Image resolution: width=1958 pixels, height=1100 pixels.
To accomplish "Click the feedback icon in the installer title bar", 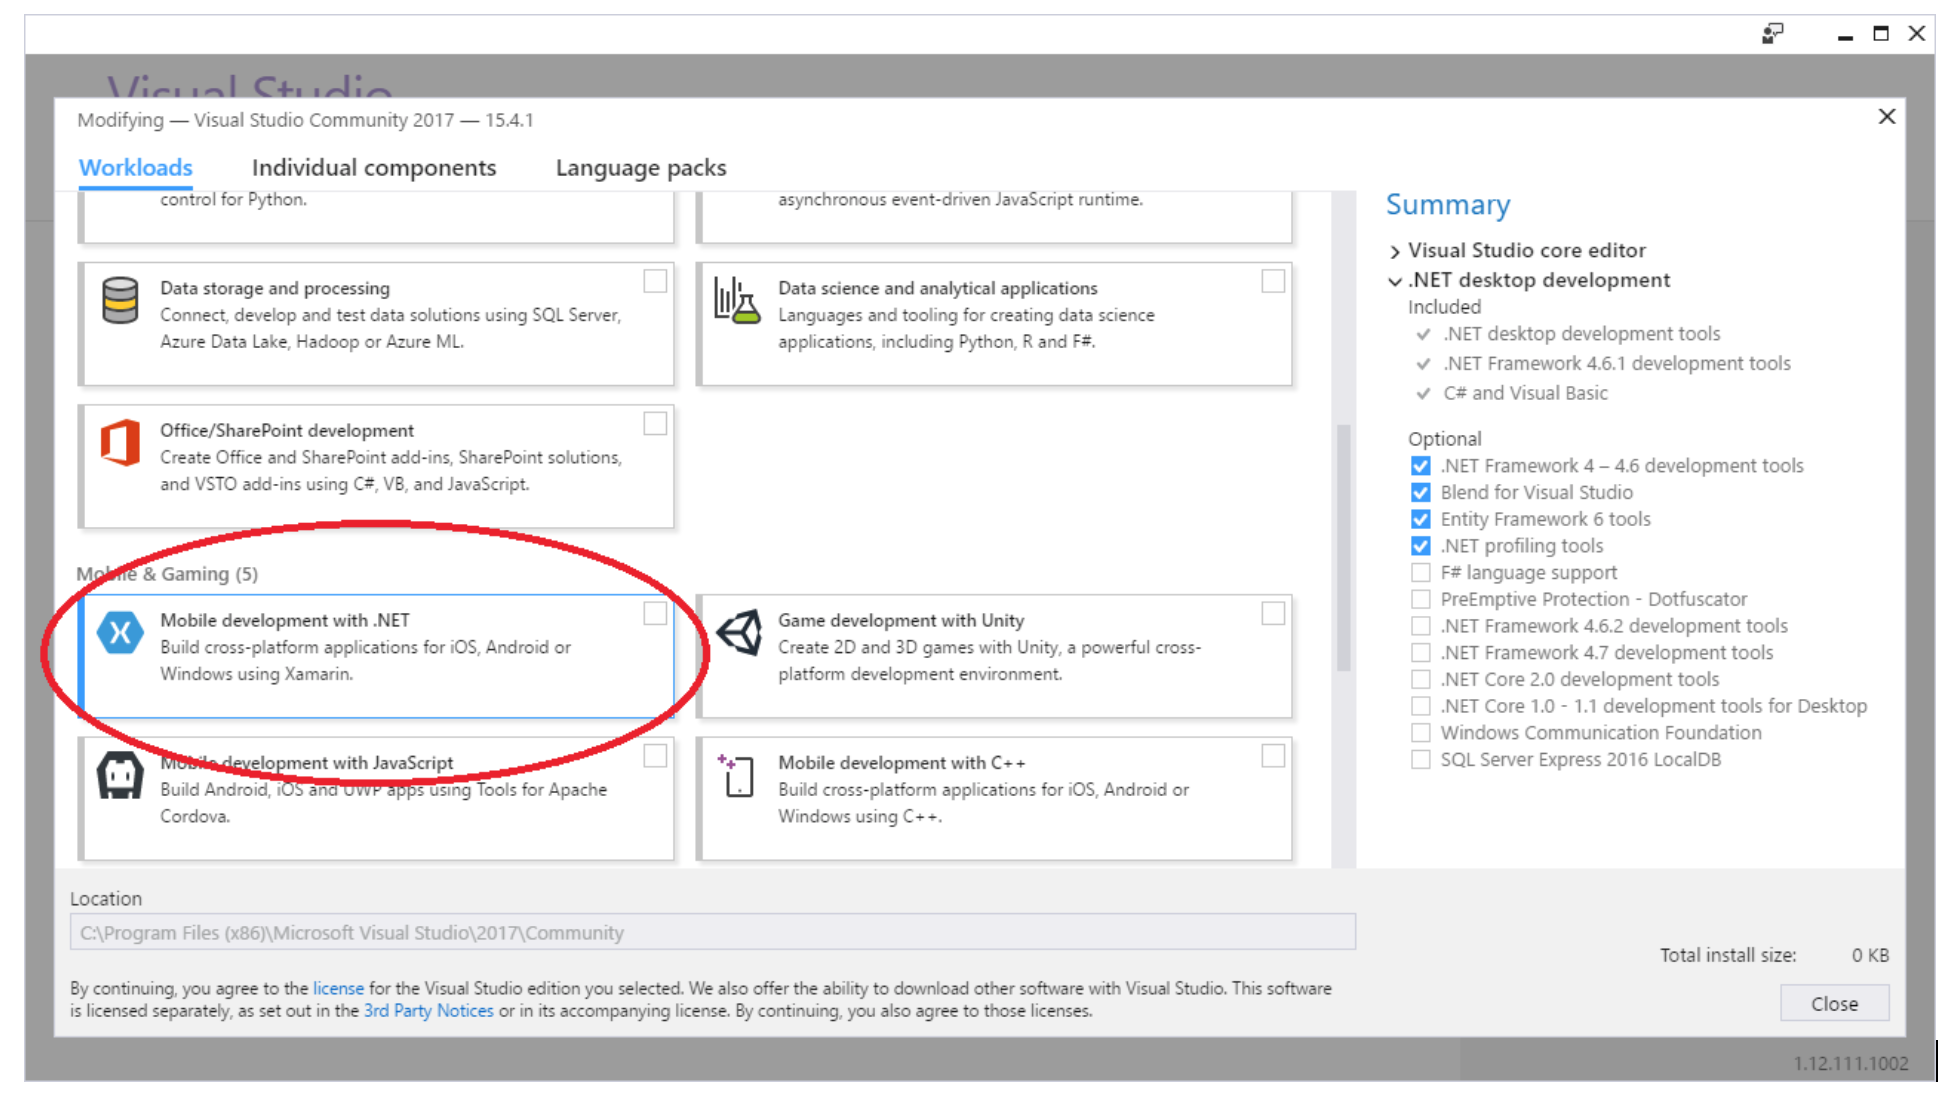I will tap(1772, 34).
